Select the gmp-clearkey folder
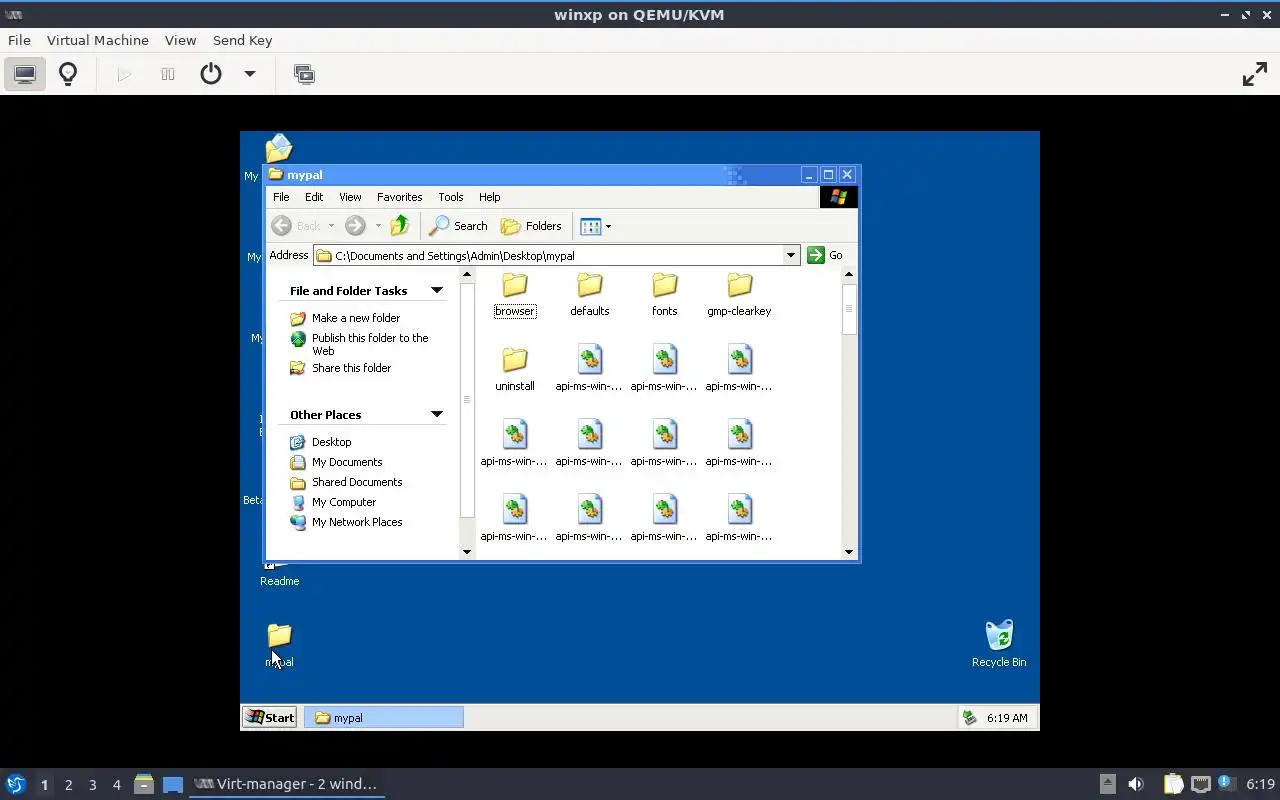This screenshot has width=1280, height=800. coord(739,295)
